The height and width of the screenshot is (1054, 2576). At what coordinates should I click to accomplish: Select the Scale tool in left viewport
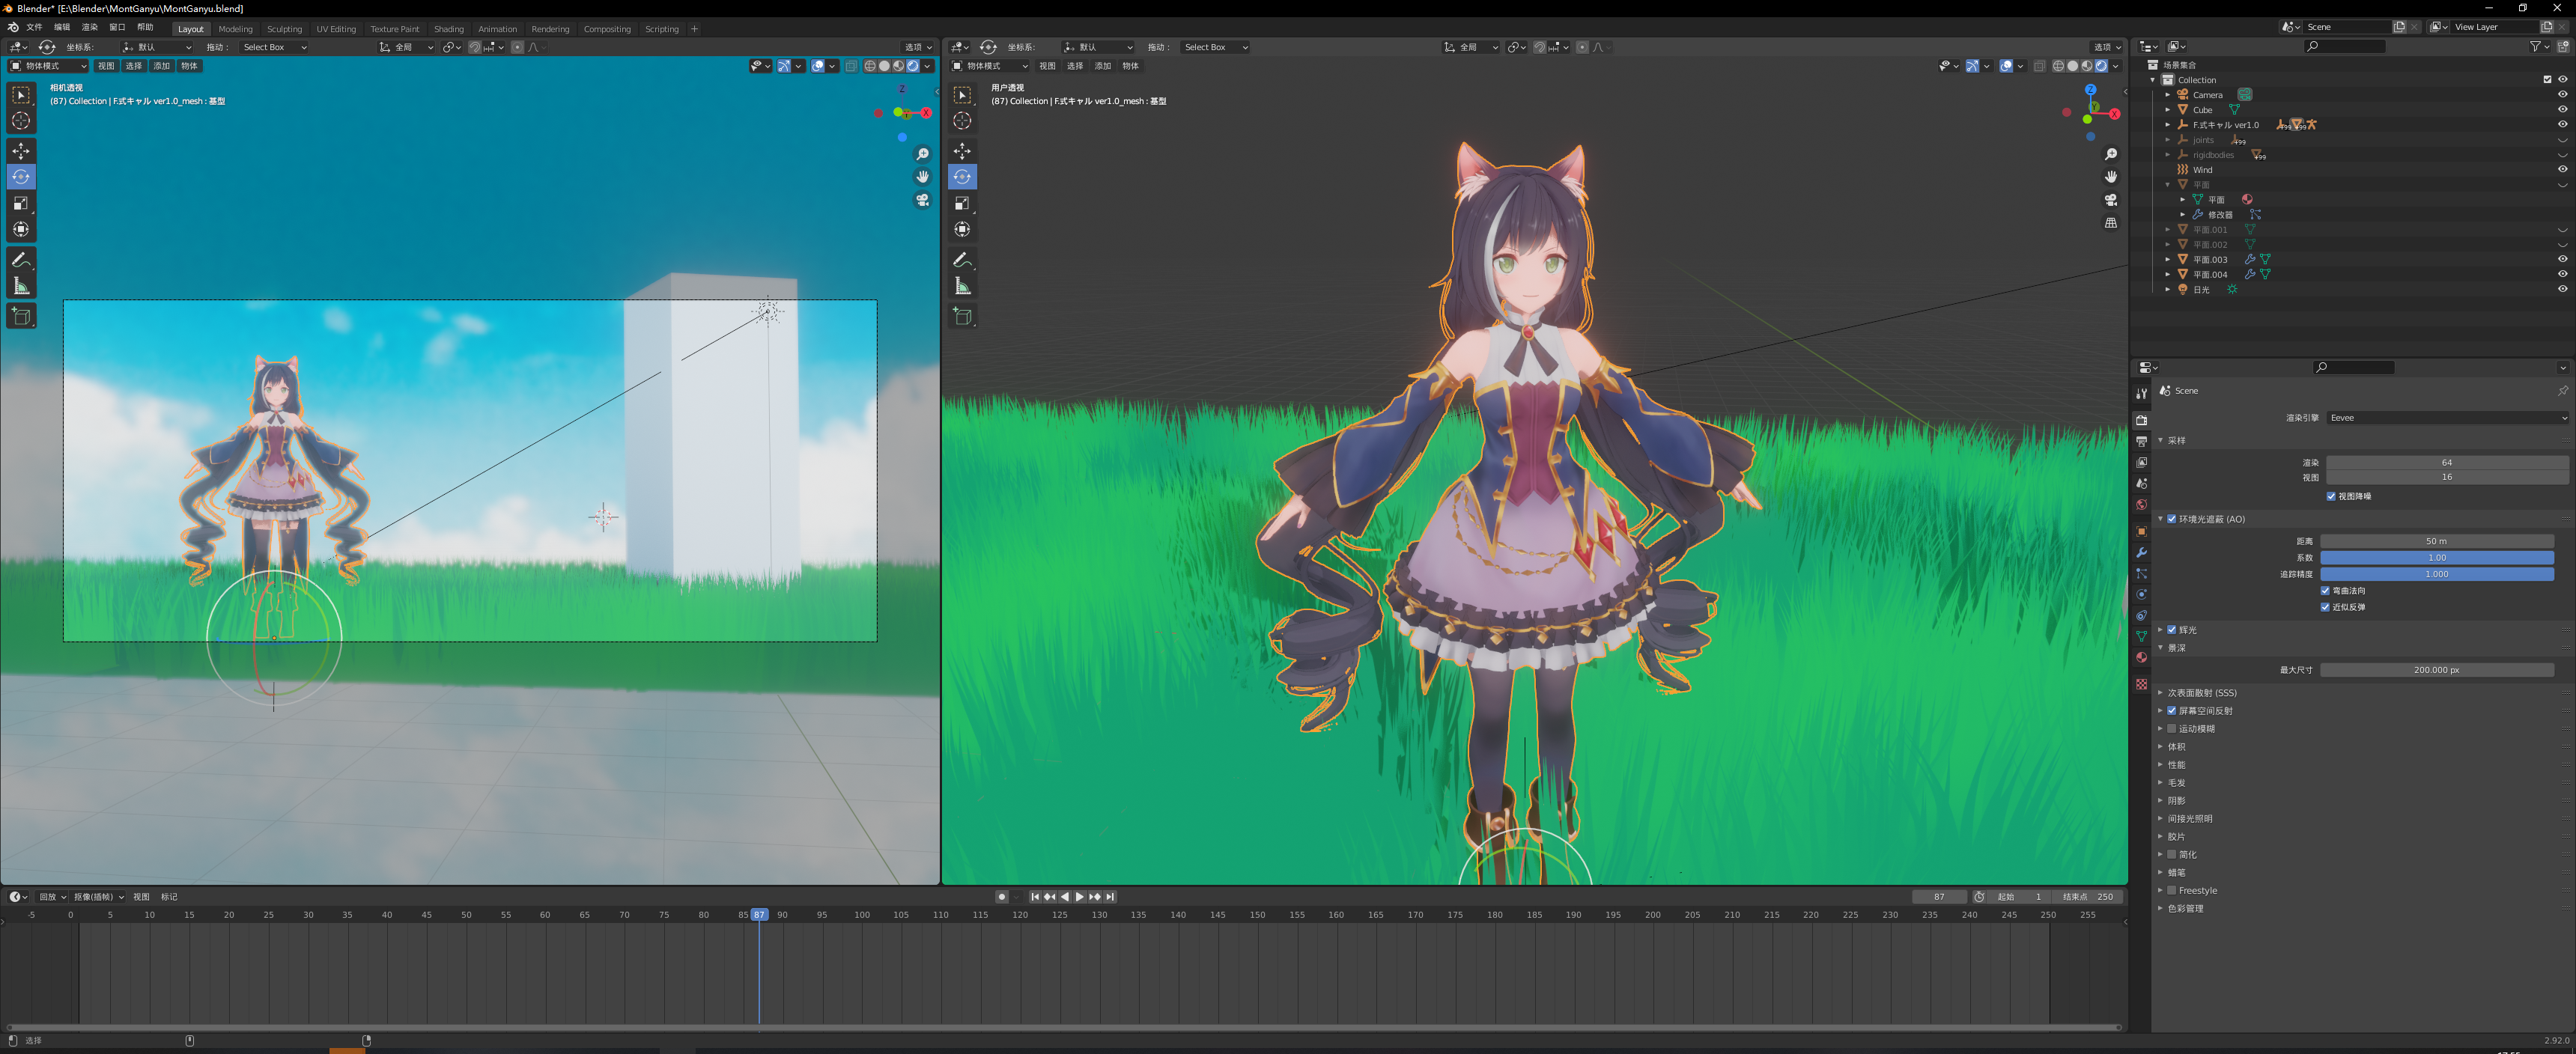point(21,203)
